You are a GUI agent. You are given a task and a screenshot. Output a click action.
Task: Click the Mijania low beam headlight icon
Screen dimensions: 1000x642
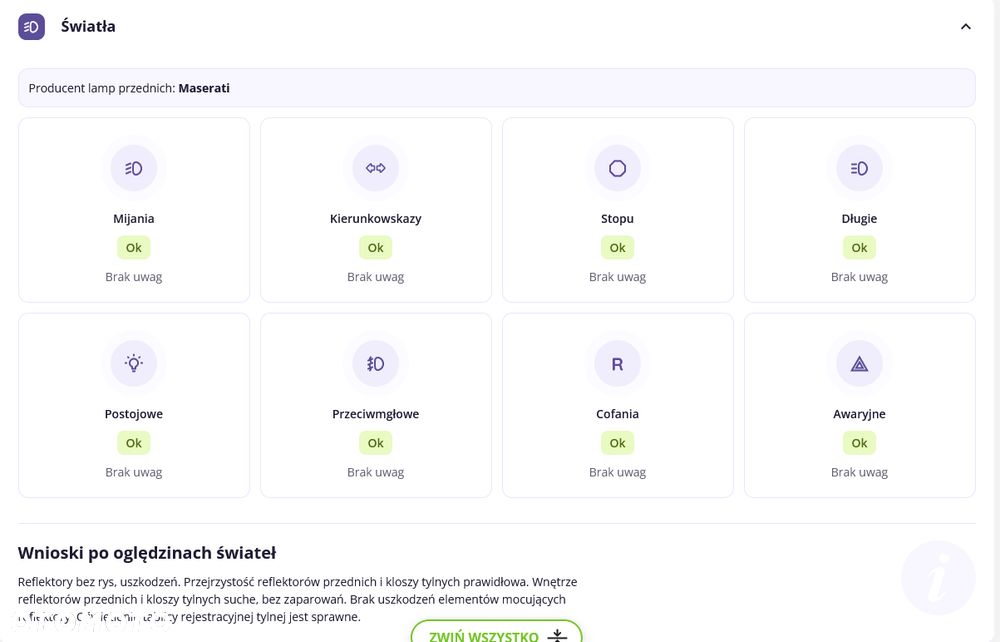pyautogui.click(x=133, y=168)
